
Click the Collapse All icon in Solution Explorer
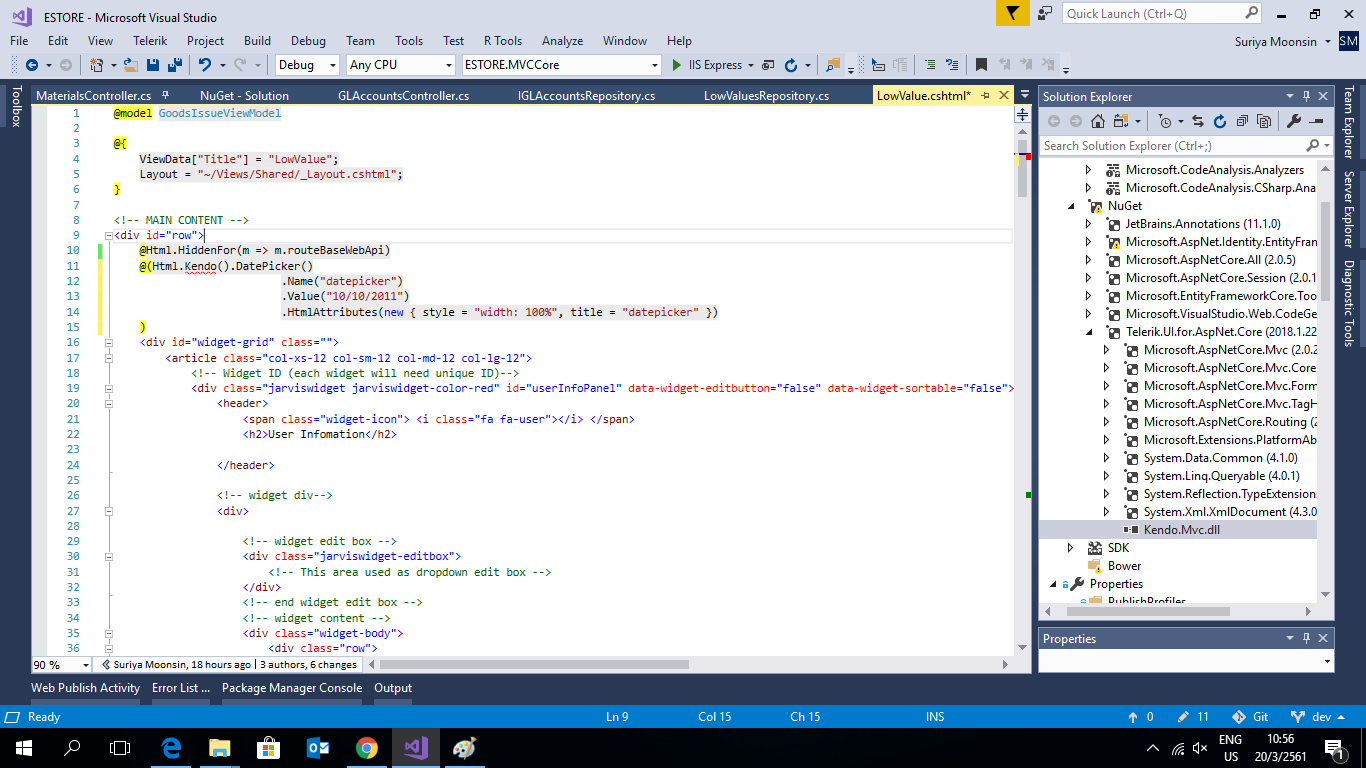pyautogui.click(x=1242, y=121)
